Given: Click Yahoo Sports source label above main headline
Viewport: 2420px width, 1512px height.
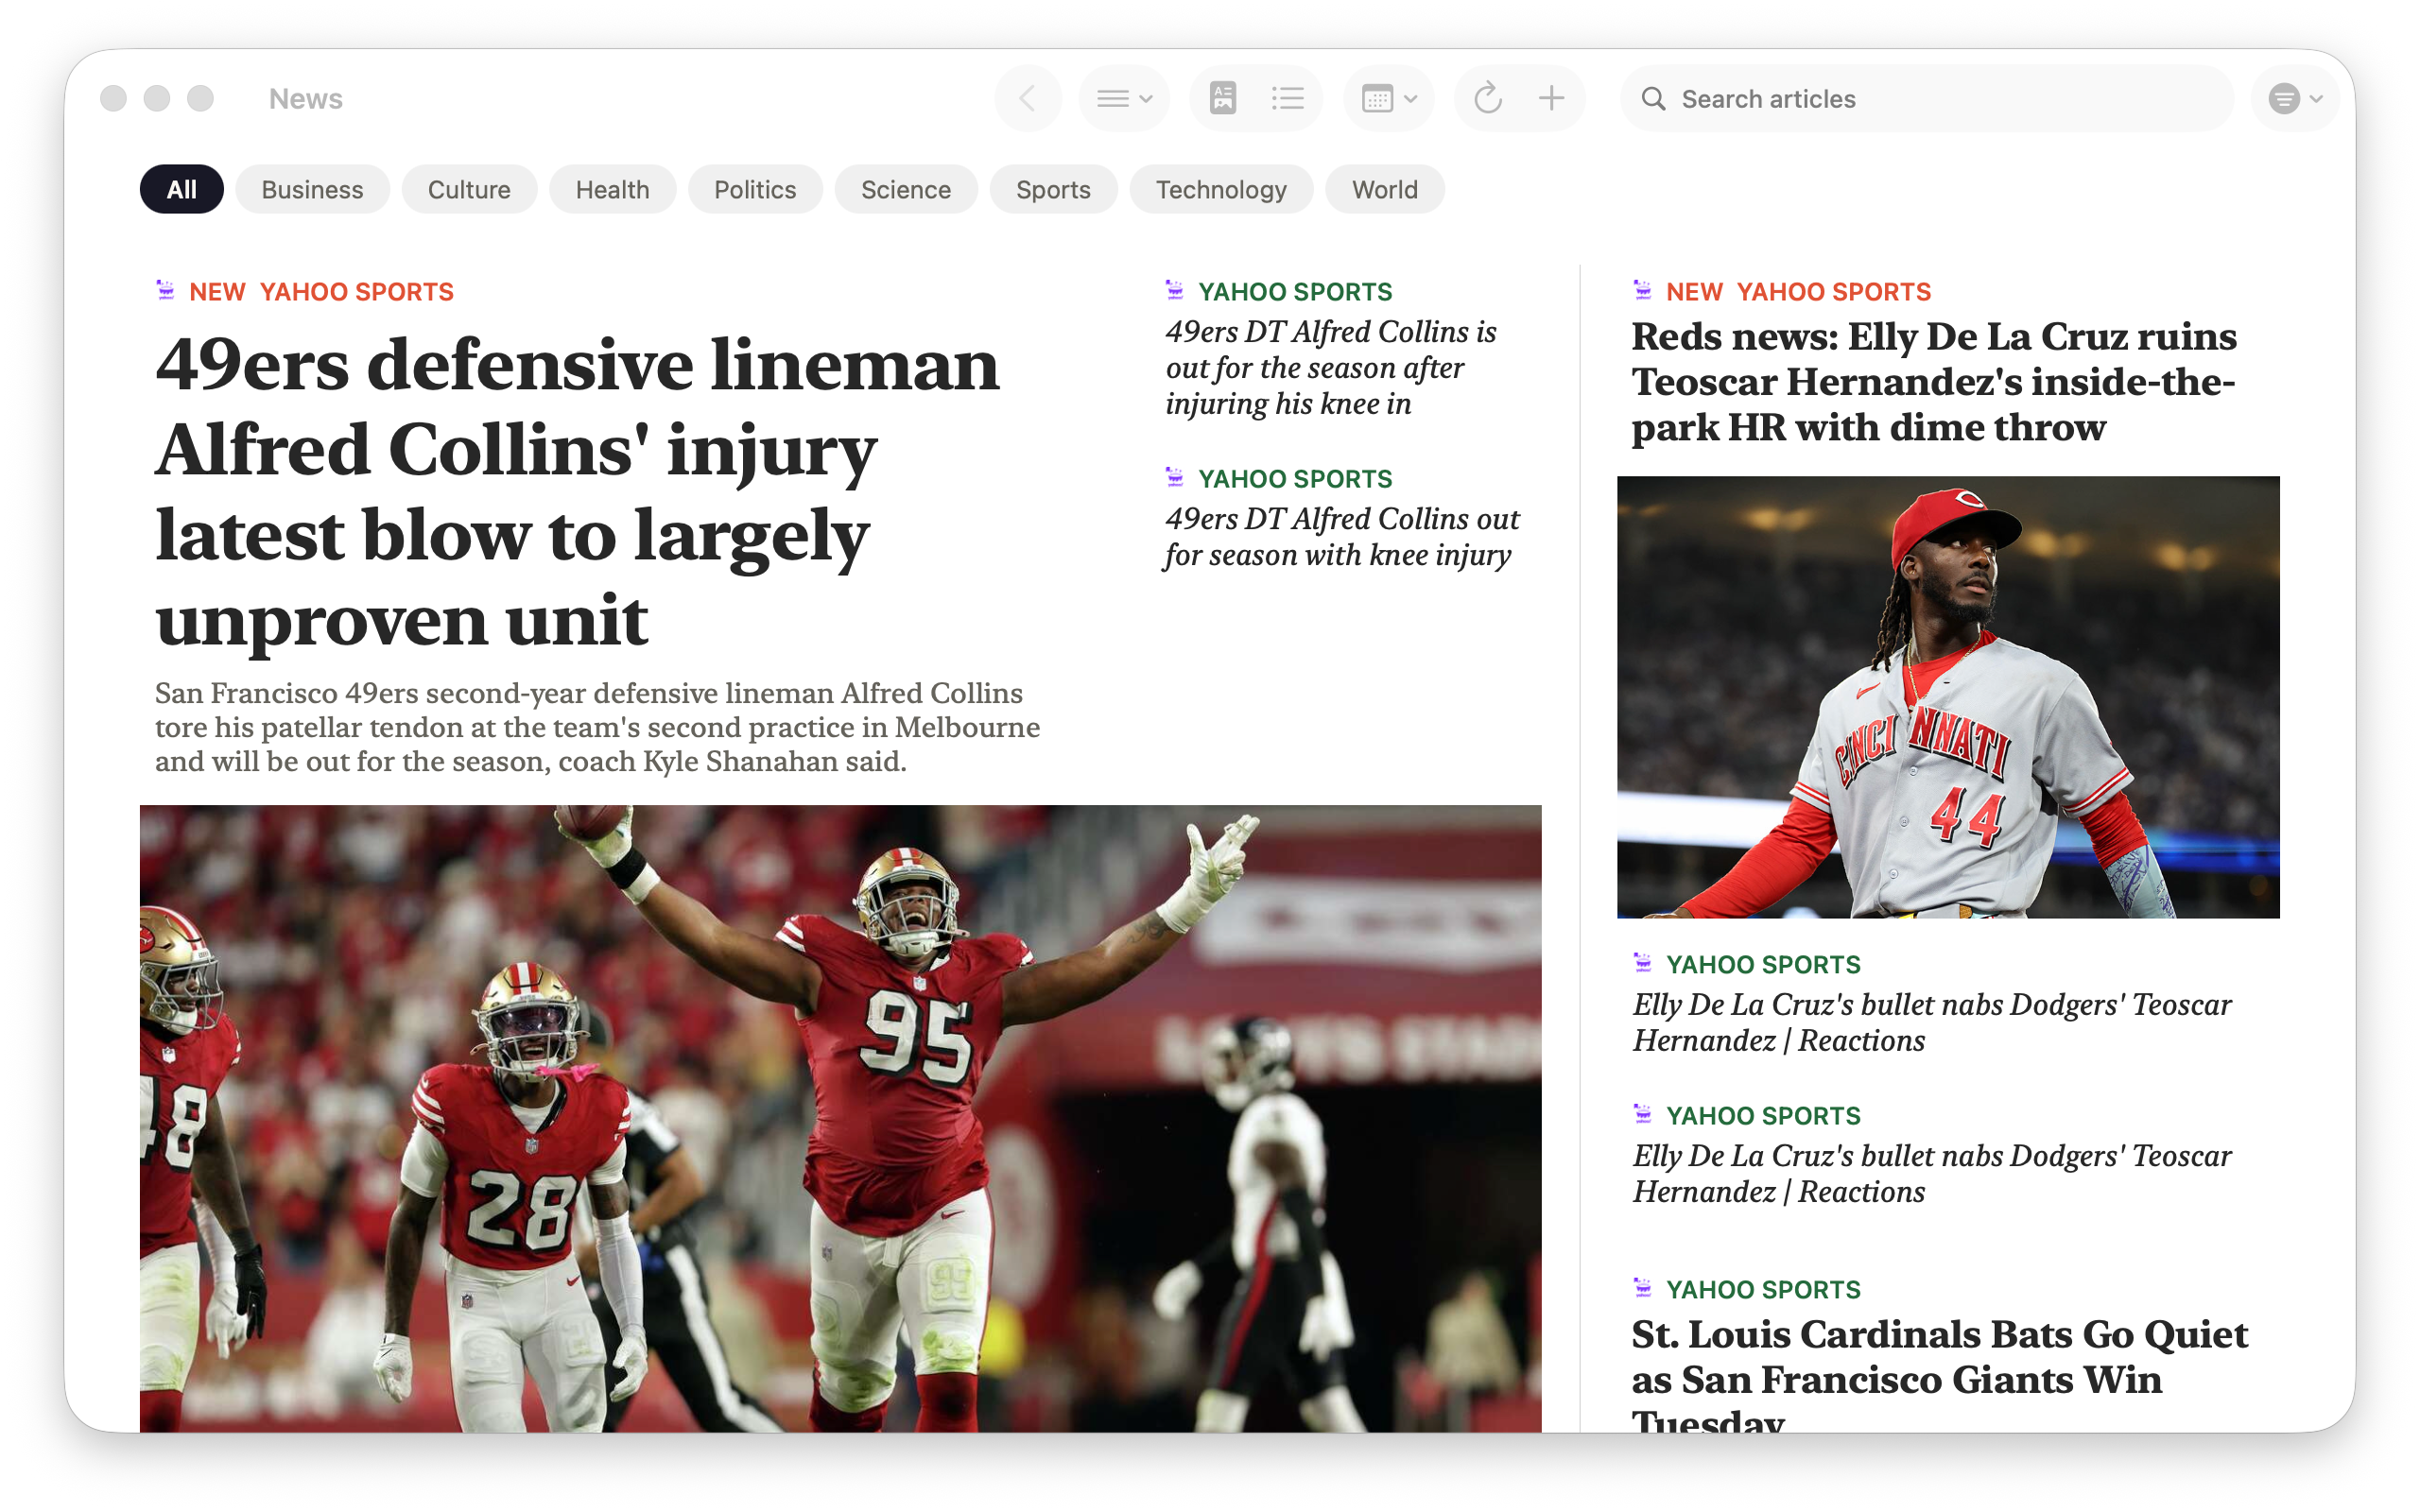Looking at the screenshot, I should pos(356,292).
